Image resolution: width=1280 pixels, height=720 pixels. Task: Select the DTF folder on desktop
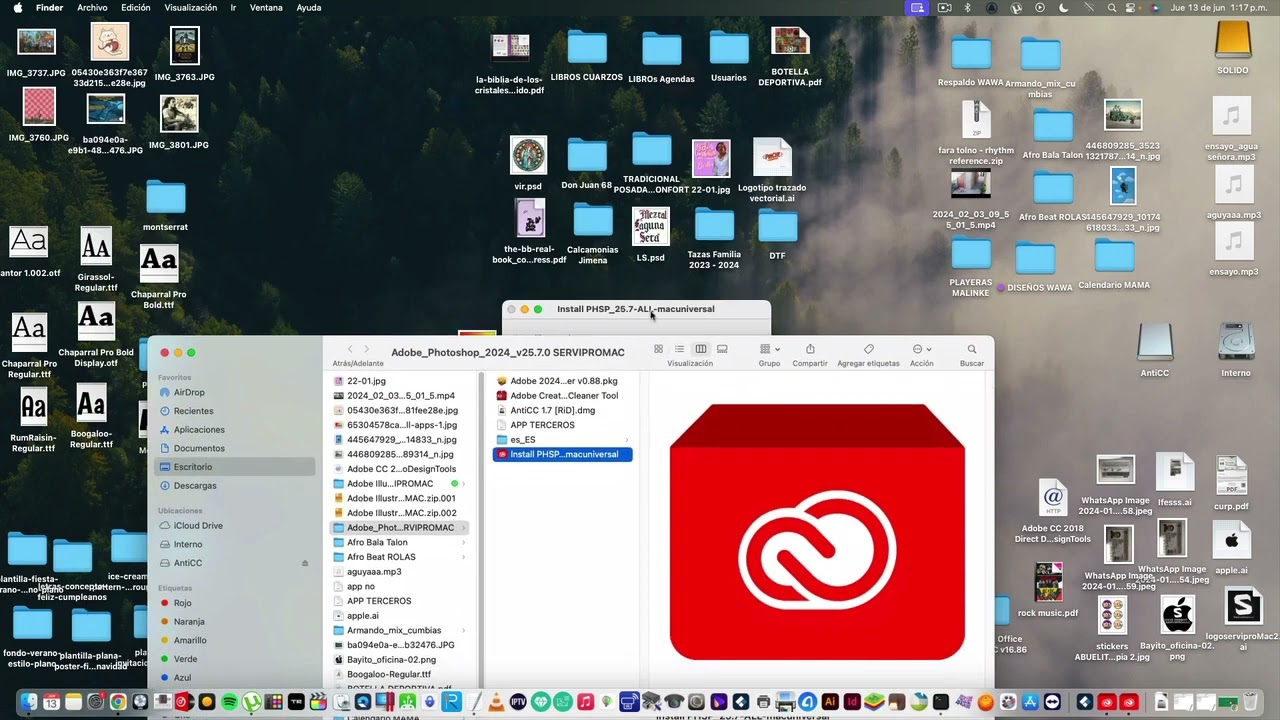click(x=777, y=234)
